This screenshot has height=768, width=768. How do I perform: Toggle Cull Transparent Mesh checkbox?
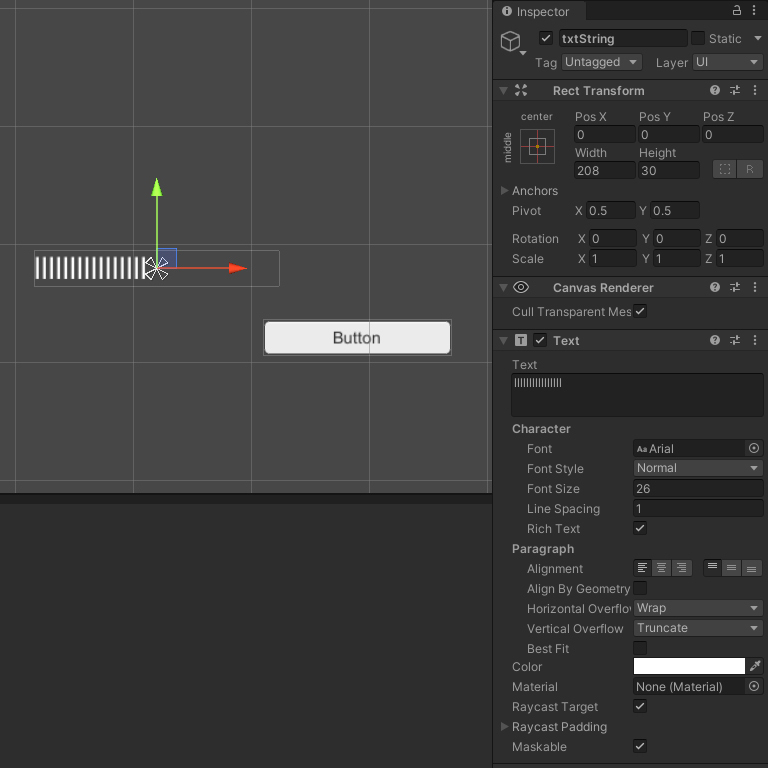[x=640, y=311]
